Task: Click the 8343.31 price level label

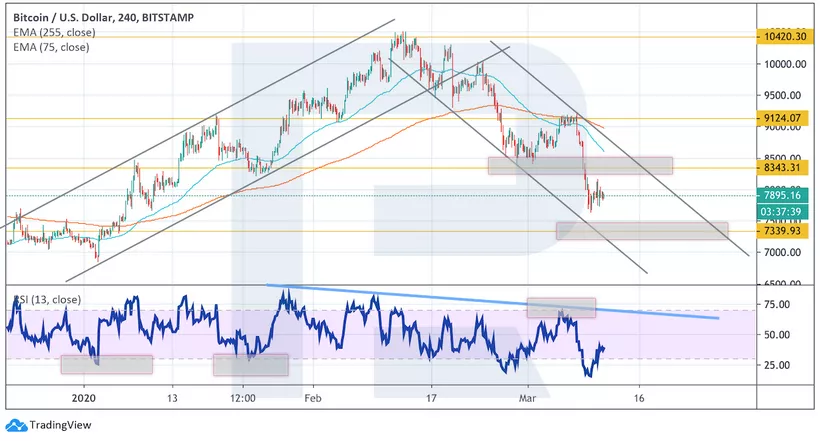Action: tap(783, 168)
